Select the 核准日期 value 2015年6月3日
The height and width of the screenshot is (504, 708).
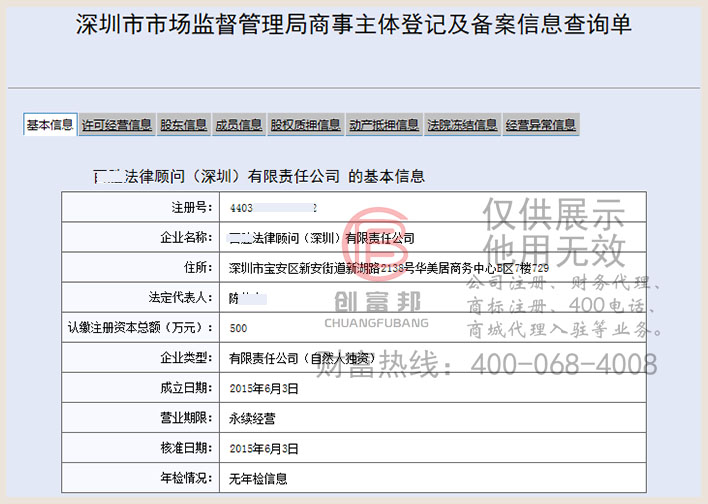264,449
